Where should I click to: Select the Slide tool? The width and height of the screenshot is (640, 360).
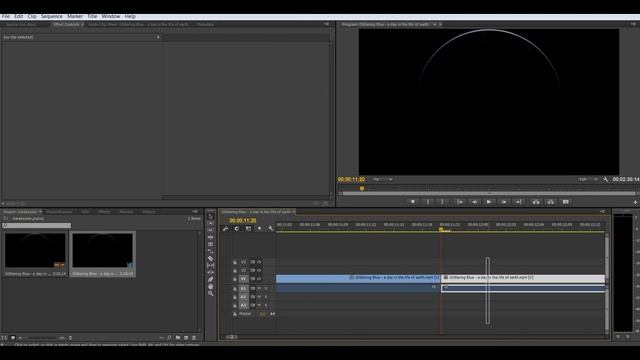(x=211, y=272)
